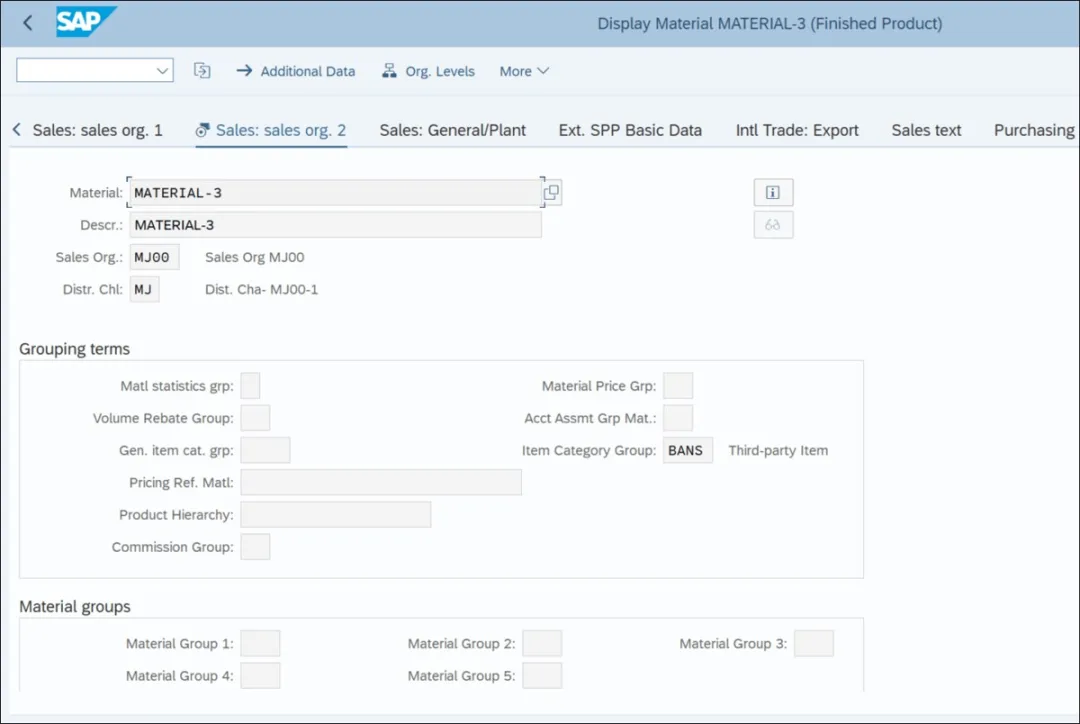Switch to Intl Trade: Export tab

(797, 130)
